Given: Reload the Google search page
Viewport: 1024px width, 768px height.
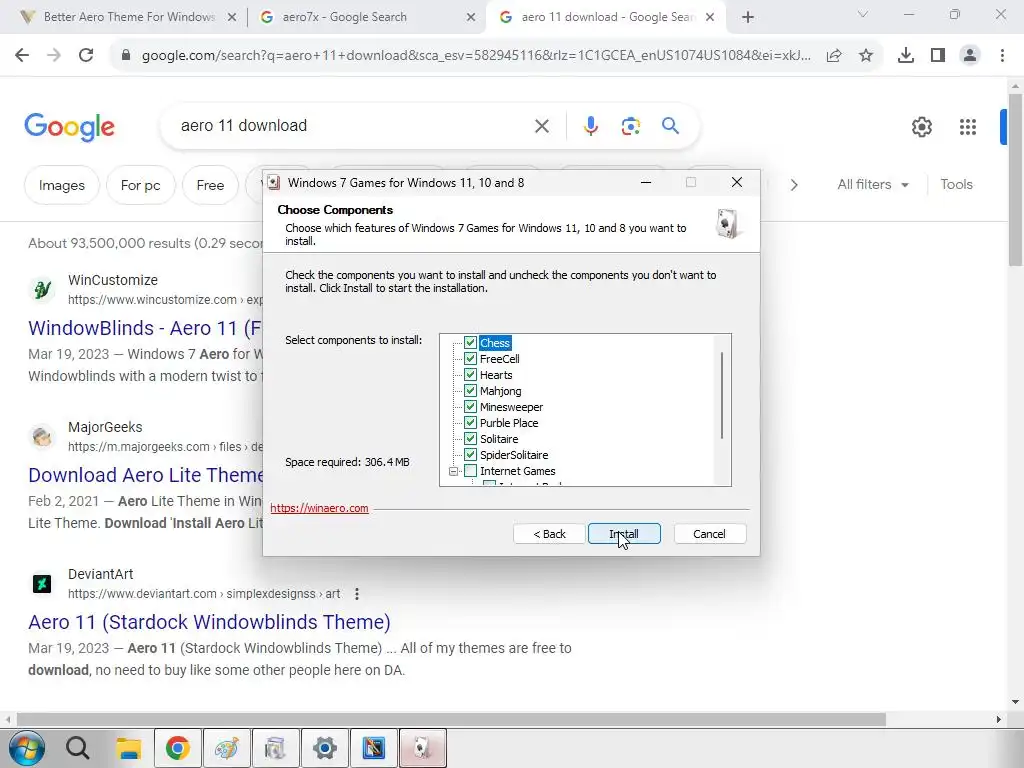Looking at the screenshot, I should point(86,56).
